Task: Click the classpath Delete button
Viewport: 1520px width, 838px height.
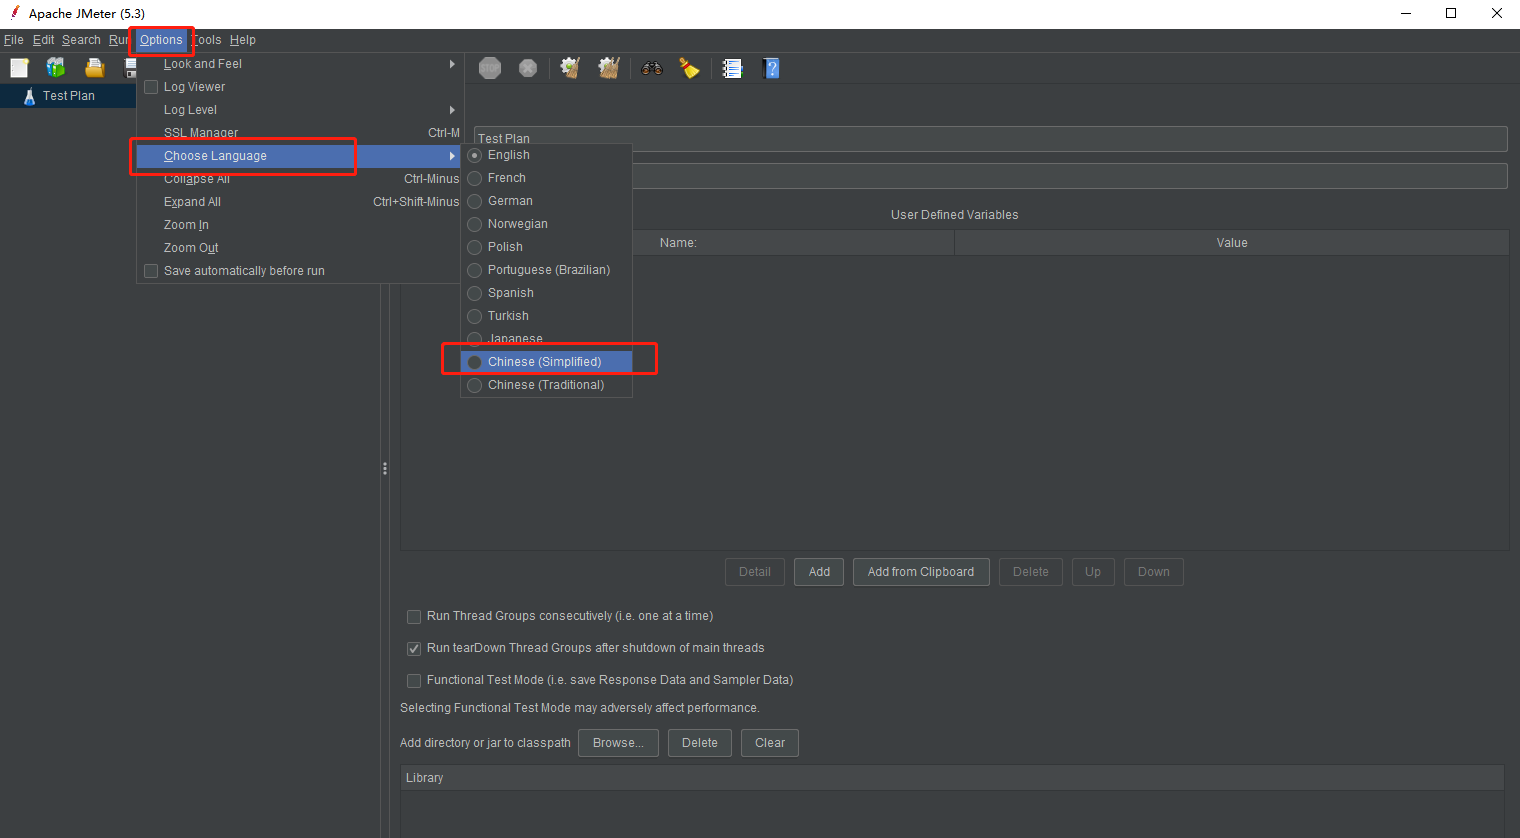Action: point(700,743)
